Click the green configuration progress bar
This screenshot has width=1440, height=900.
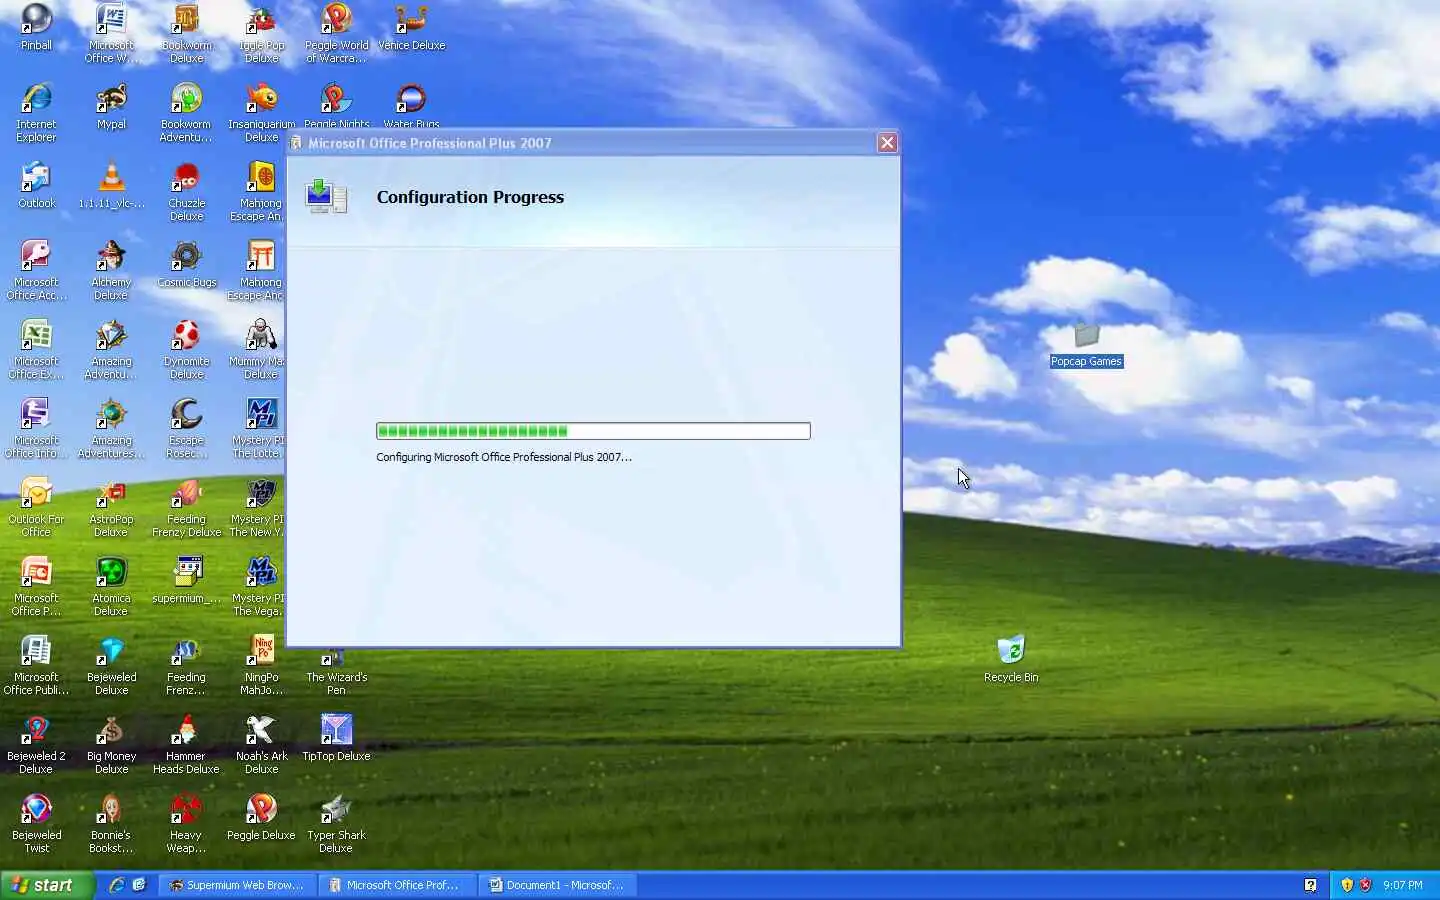(593, 431)
